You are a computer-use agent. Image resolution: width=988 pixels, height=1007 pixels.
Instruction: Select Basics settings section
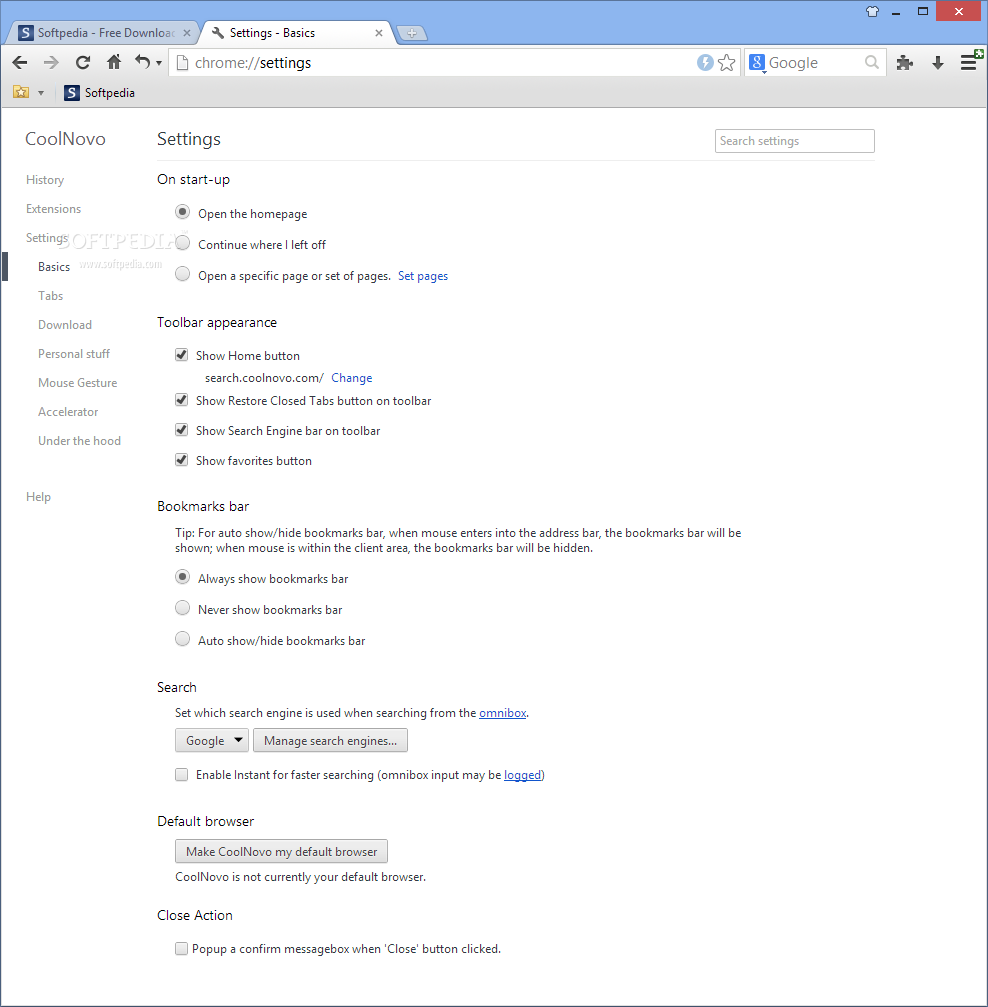pyautogui.click(x=54, y=267)
